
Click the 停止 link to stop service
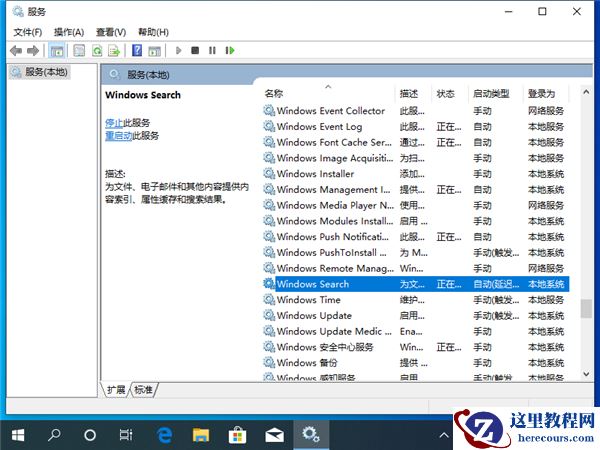click(114, 123)
